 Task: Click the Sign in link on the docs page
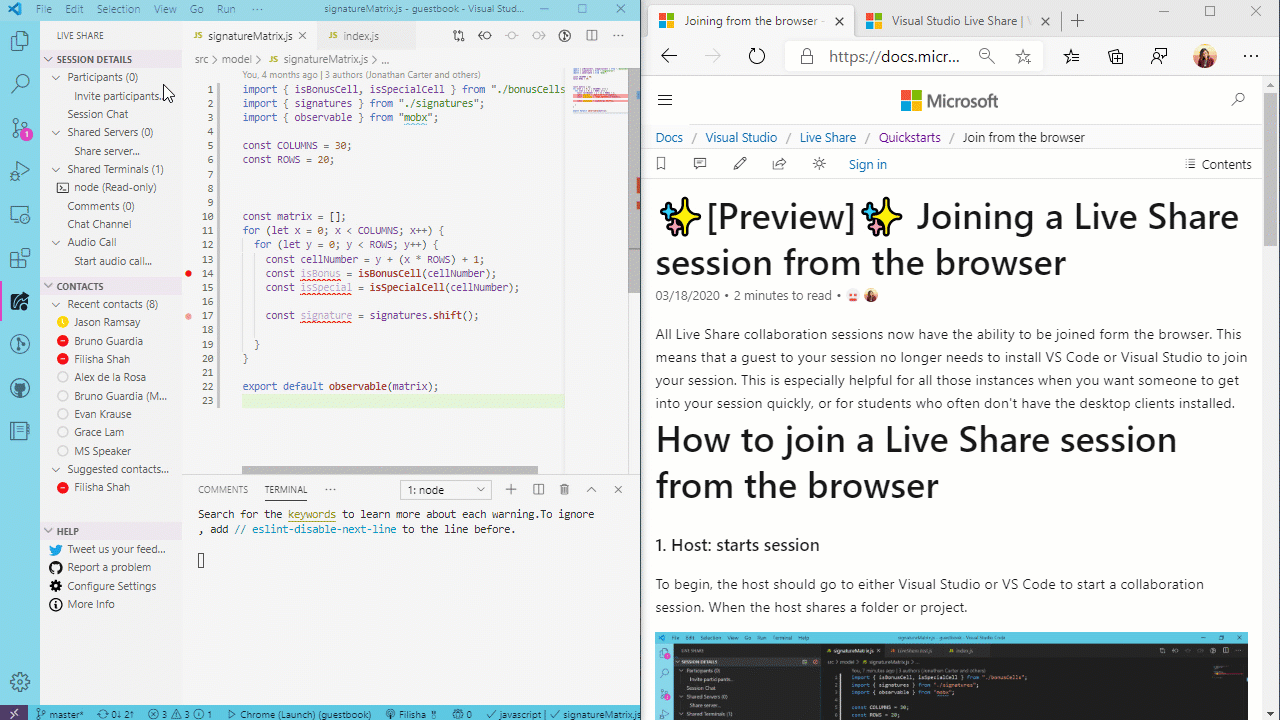(x=867, y=164)
